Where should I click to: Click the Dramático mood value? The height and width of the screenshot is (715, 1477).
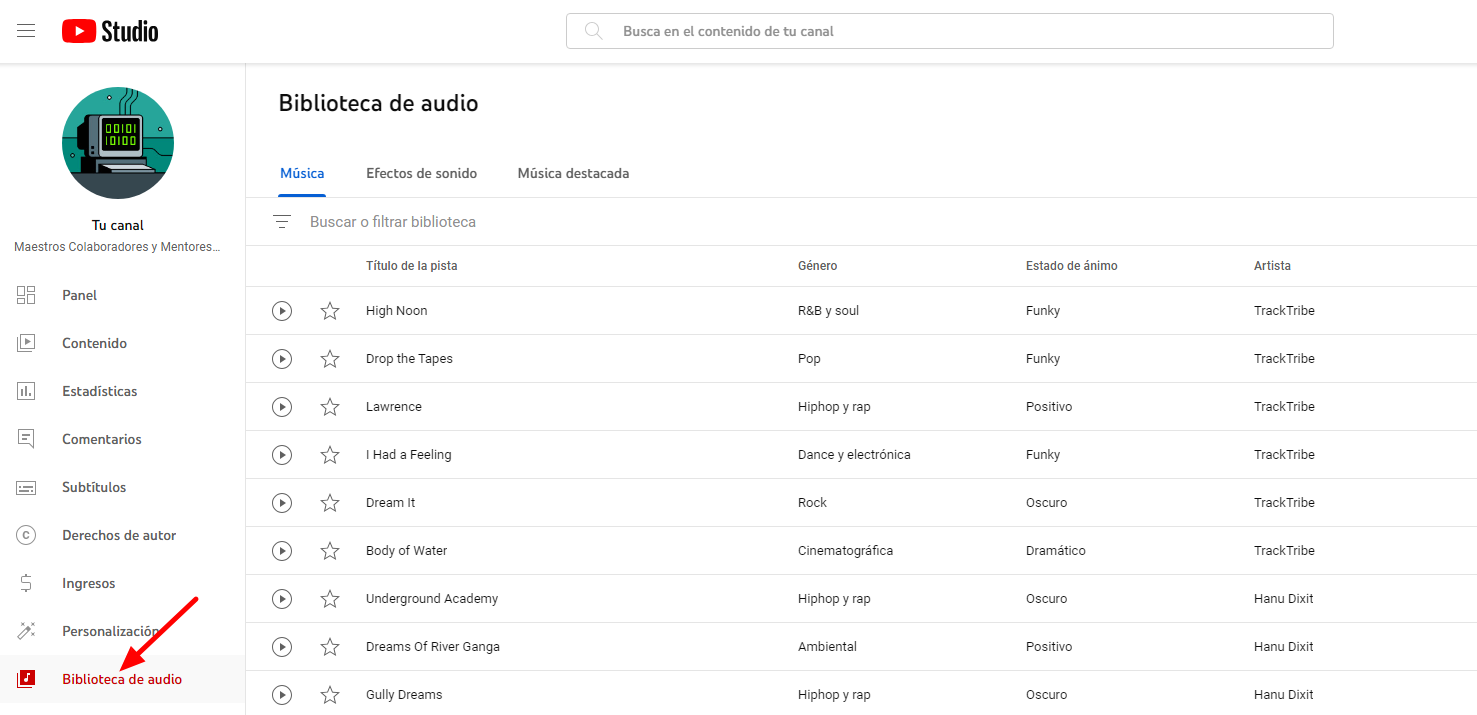1055,551
